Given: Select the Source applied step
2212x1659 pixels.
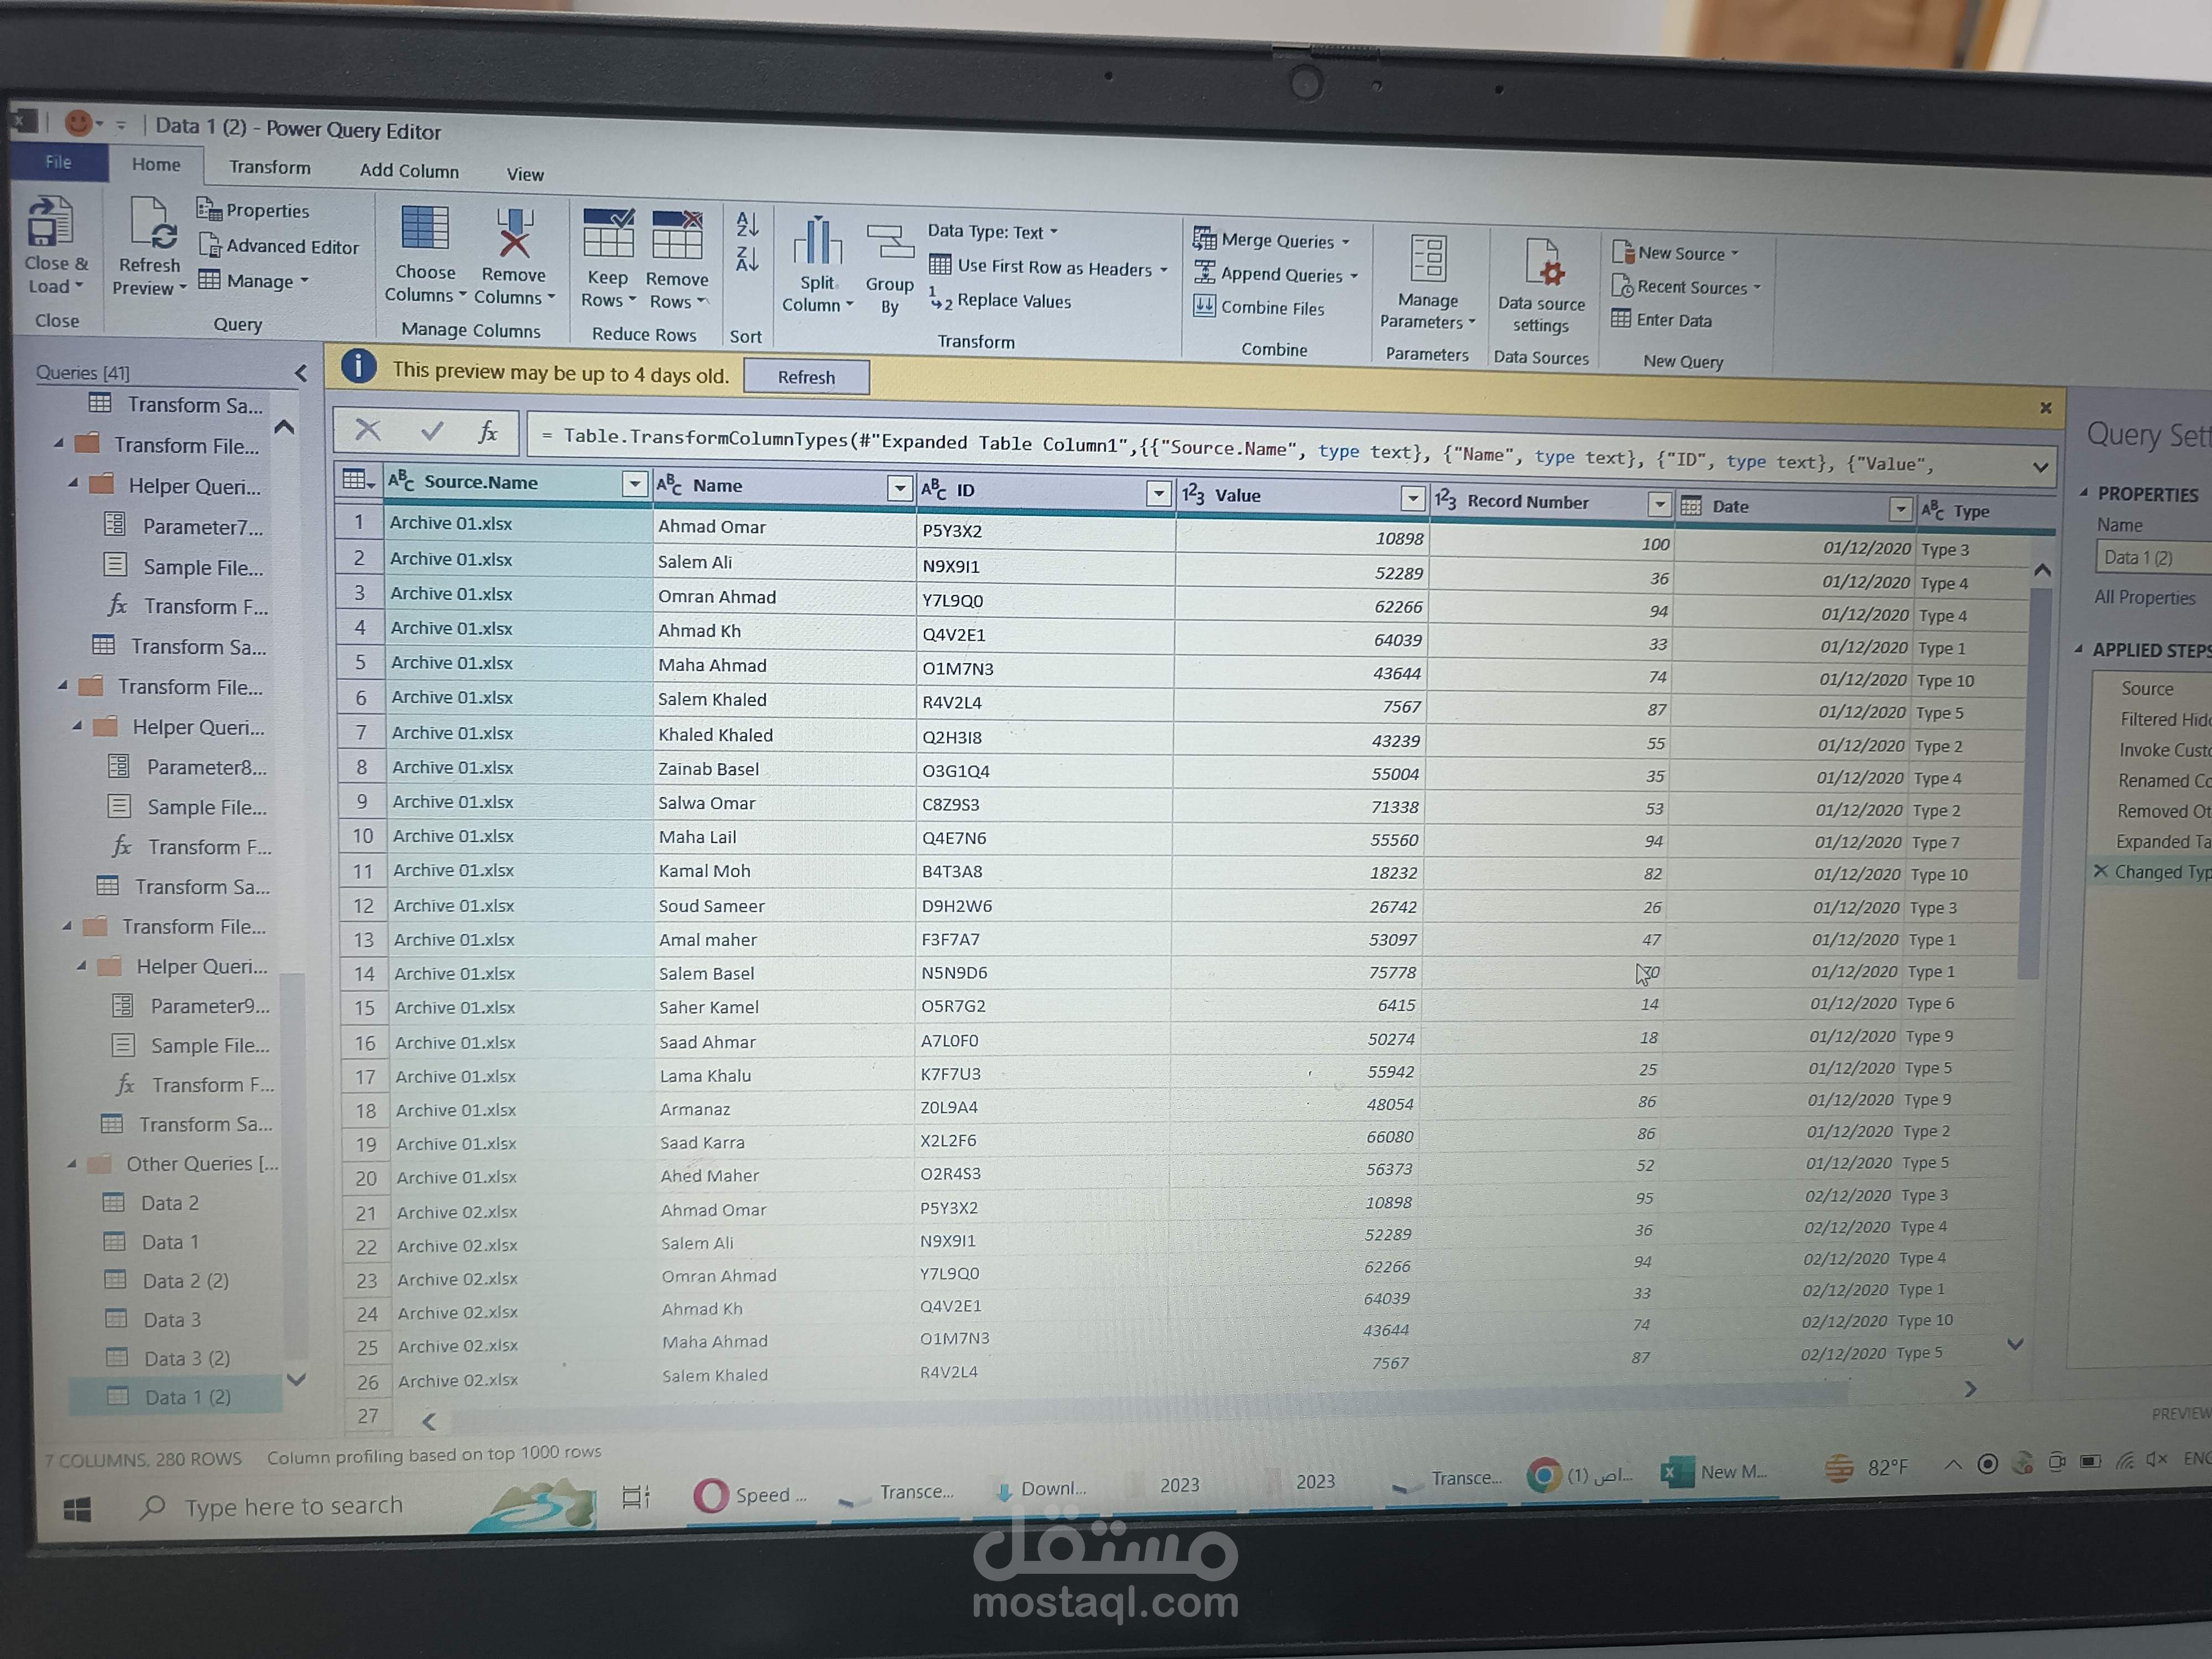Looking at the screenshot, I should click(x=2147, y=688).
